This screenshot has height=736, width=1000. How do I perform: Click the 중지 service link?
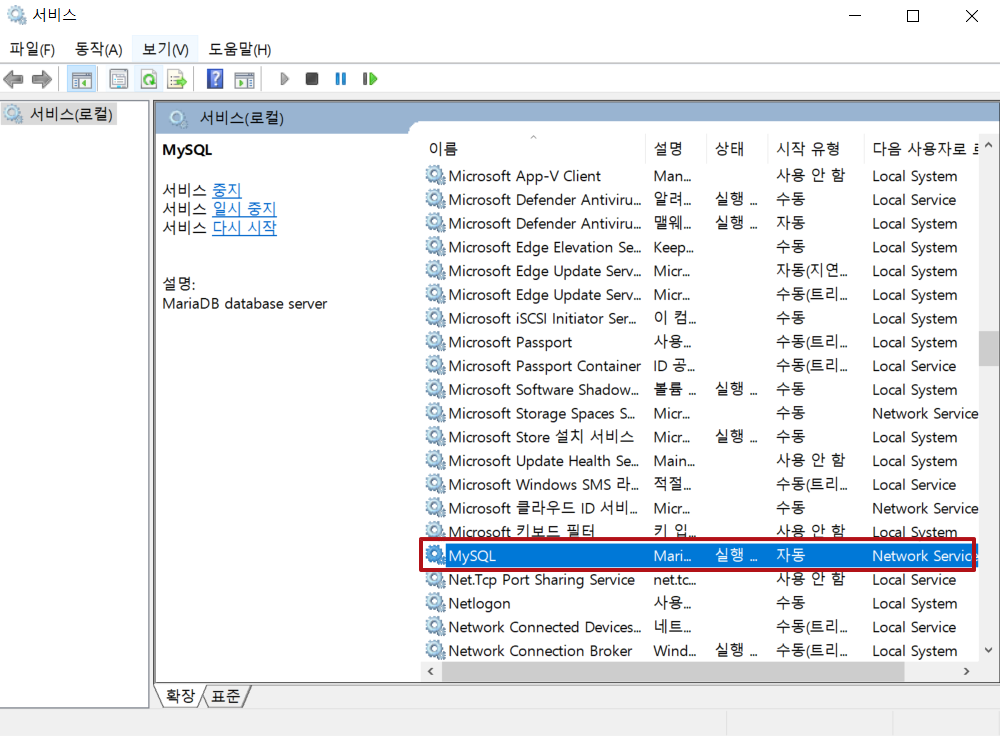[x=226, y=190]
